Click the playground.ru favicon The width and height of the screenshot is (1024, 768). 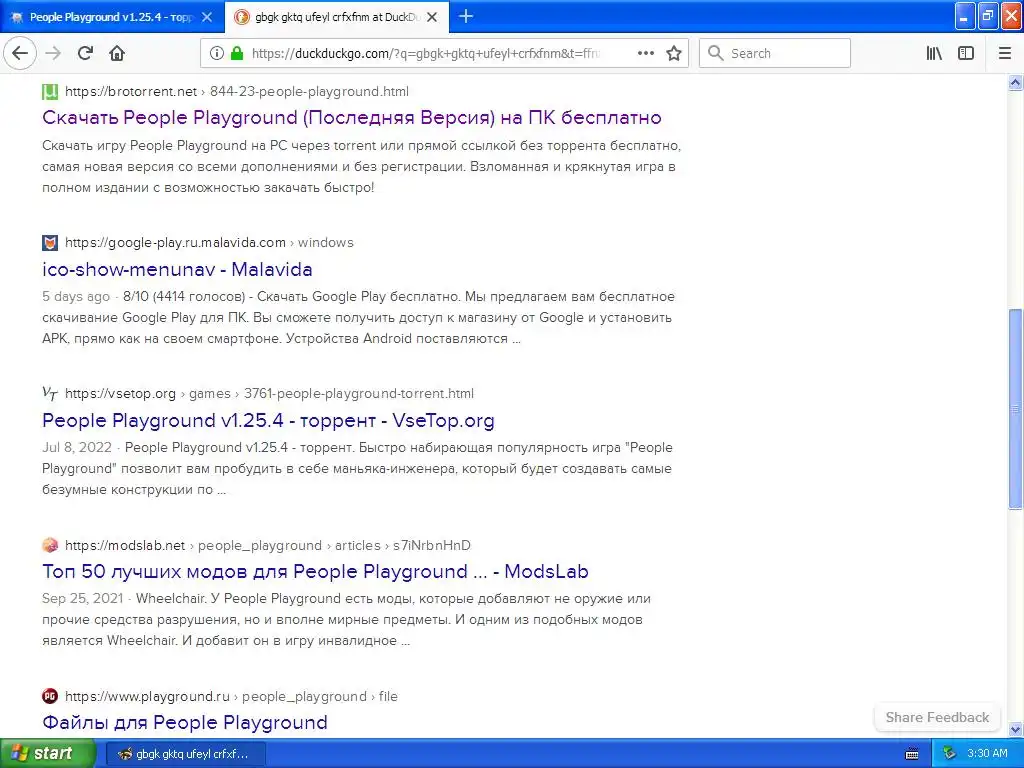pyautogui.click(x=50, y=696)
